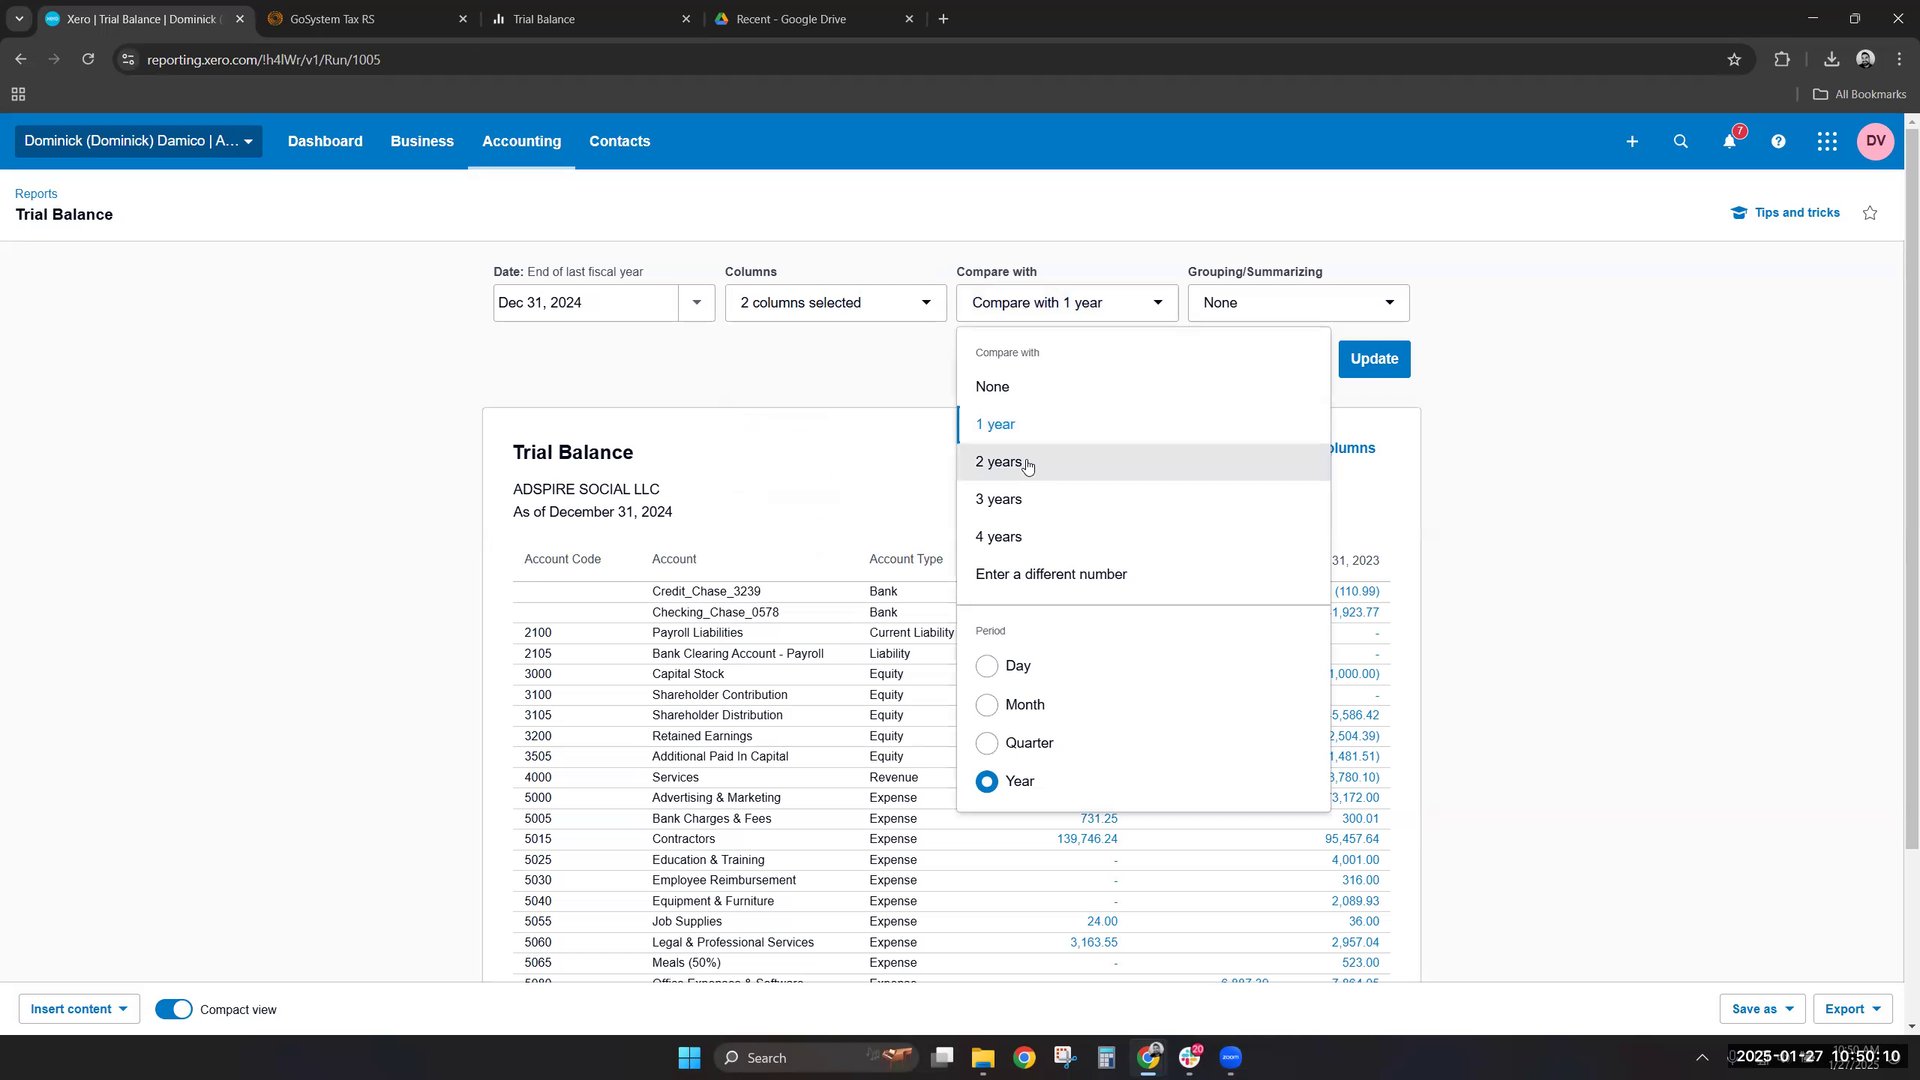Screen dimensions: 1920x1080
Task: Bookmark page with Chrome star icon
Action: coord(1734,60)
